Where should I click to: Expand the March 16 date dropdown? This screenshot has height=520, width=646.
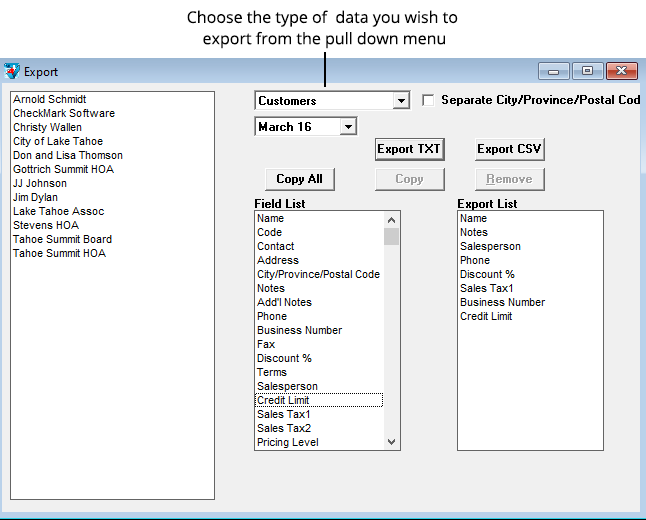click(348, 127)
